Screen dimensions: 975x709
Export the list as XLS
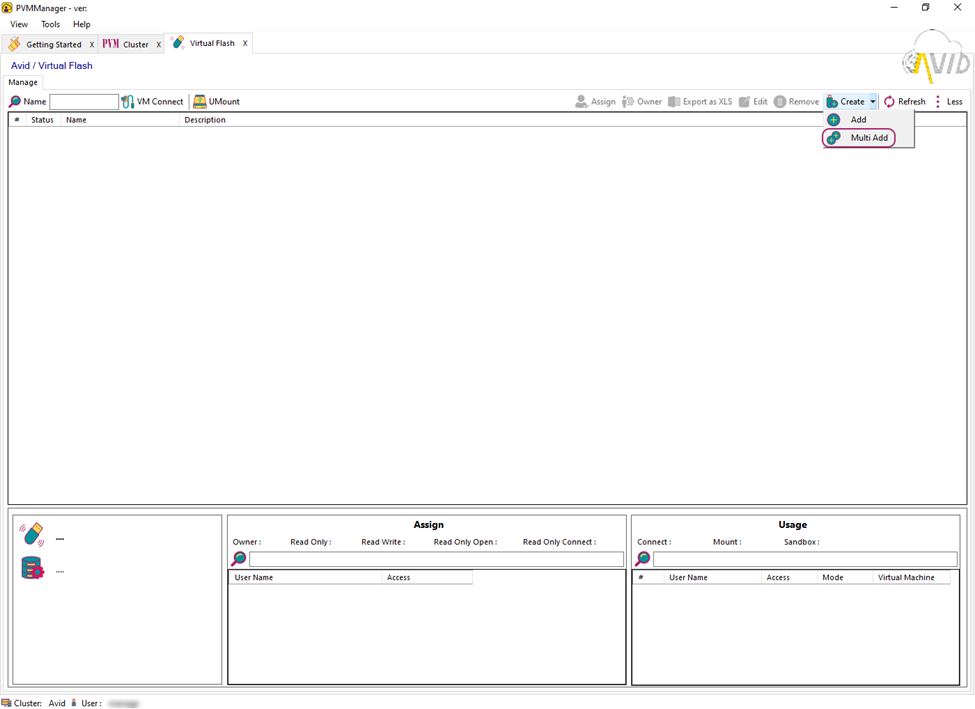pyautogui.click(x=700, y=101)
